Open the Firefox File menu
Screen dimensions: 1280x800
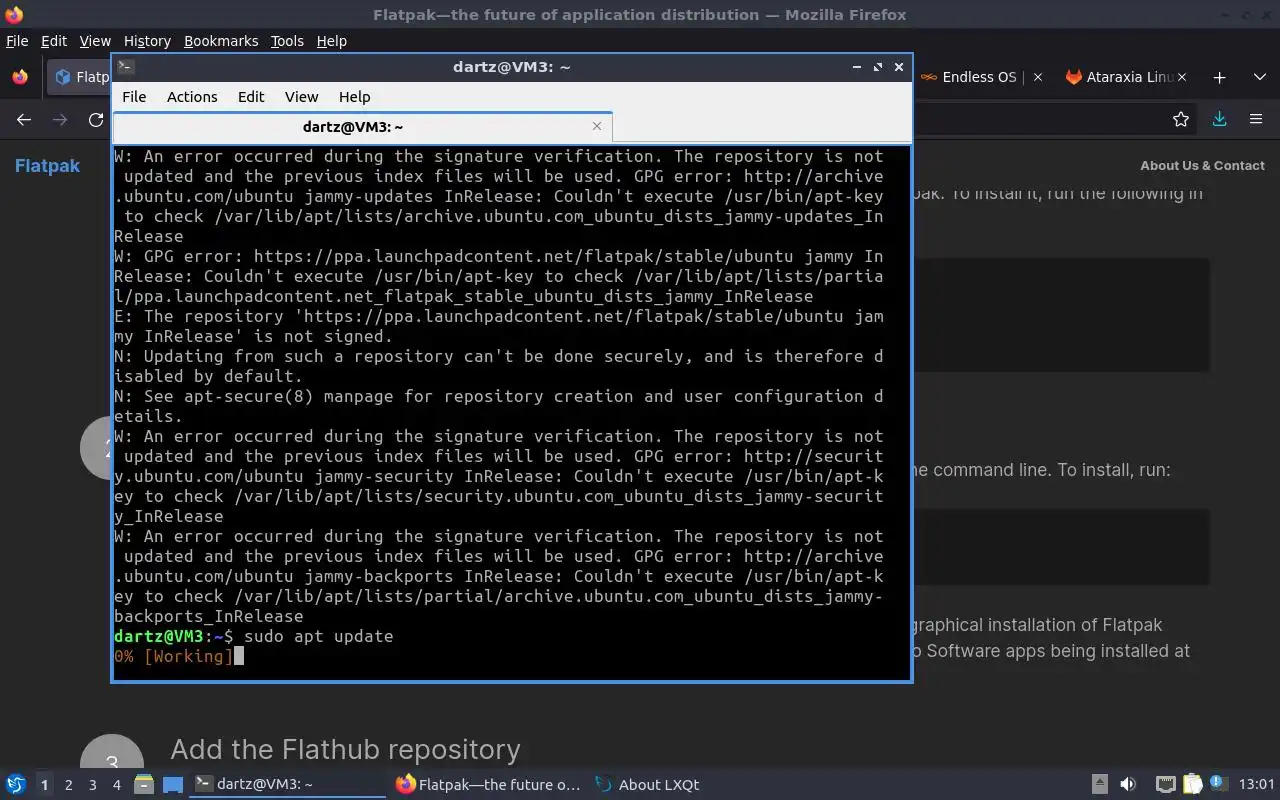(17, 41)
